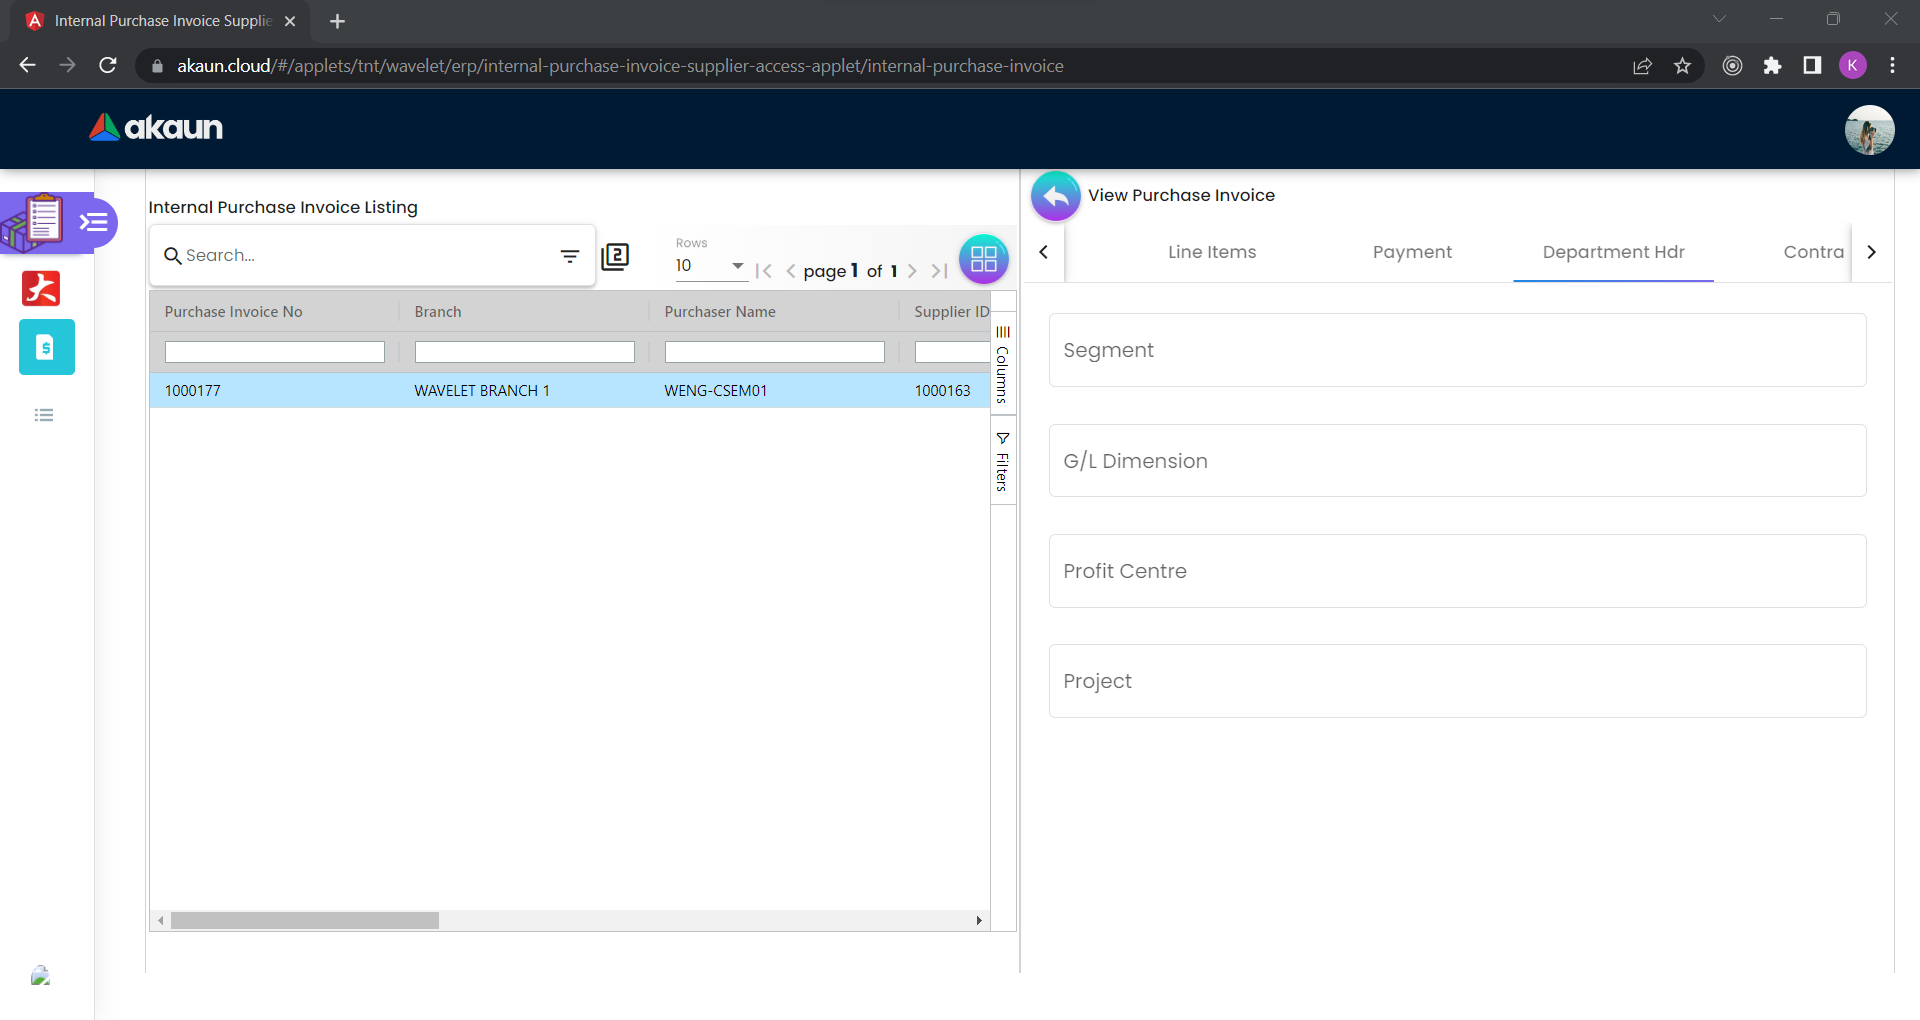This screenshot has width=1920, height=1020.
Task: Switch to the Payment tab
Action: pos(1411,252)
